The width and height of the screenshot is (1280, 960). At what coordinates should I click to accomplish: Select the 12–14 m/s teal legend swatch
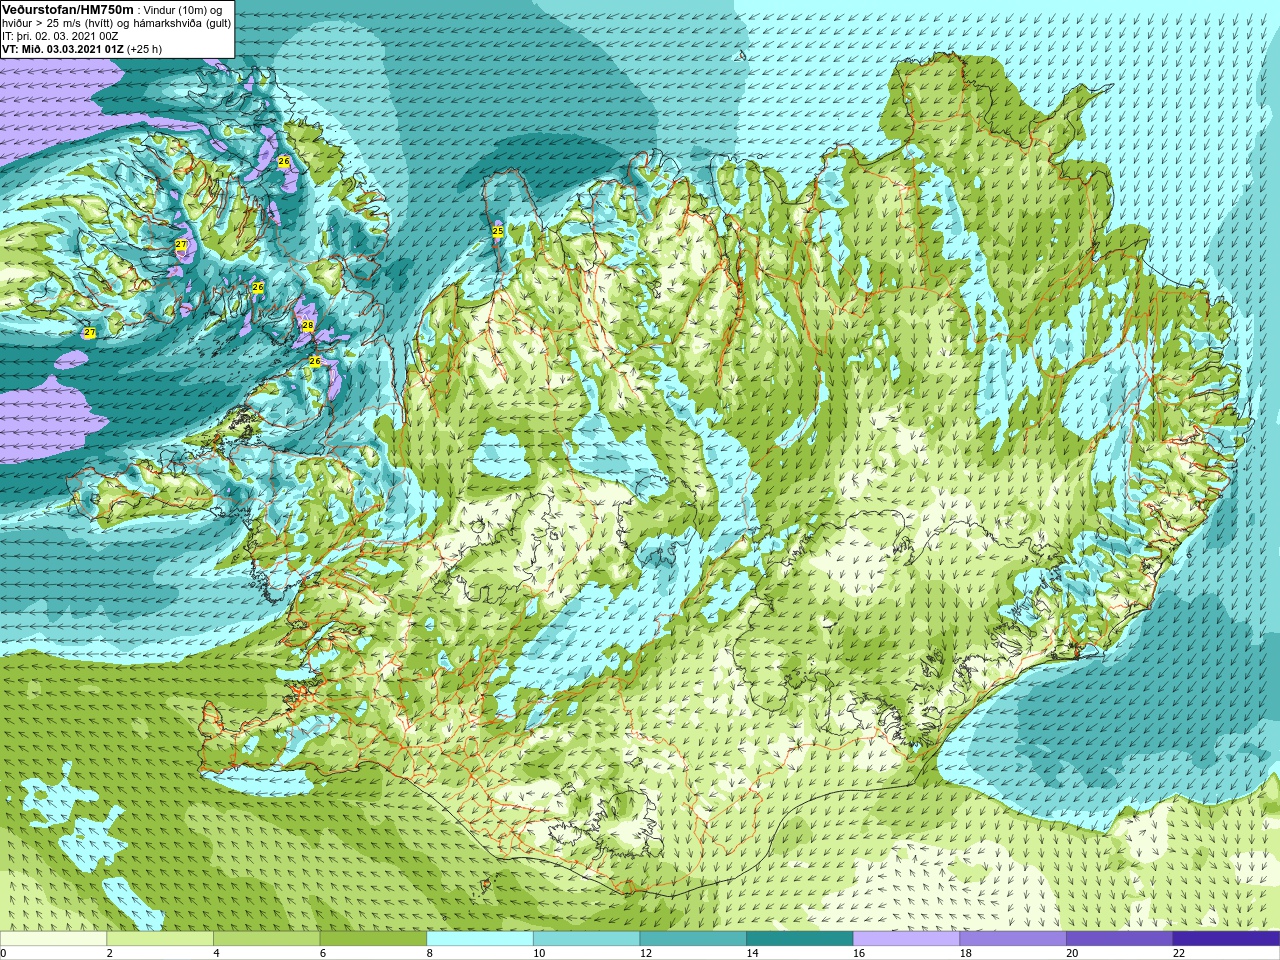(x=693, y=939)
